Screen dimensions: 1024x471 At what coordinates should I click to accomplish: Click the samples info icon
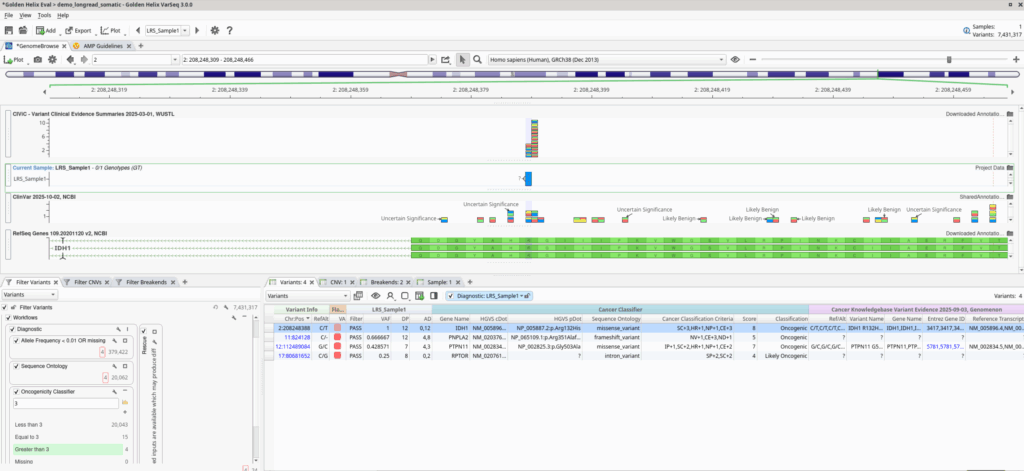pos(966,31)
